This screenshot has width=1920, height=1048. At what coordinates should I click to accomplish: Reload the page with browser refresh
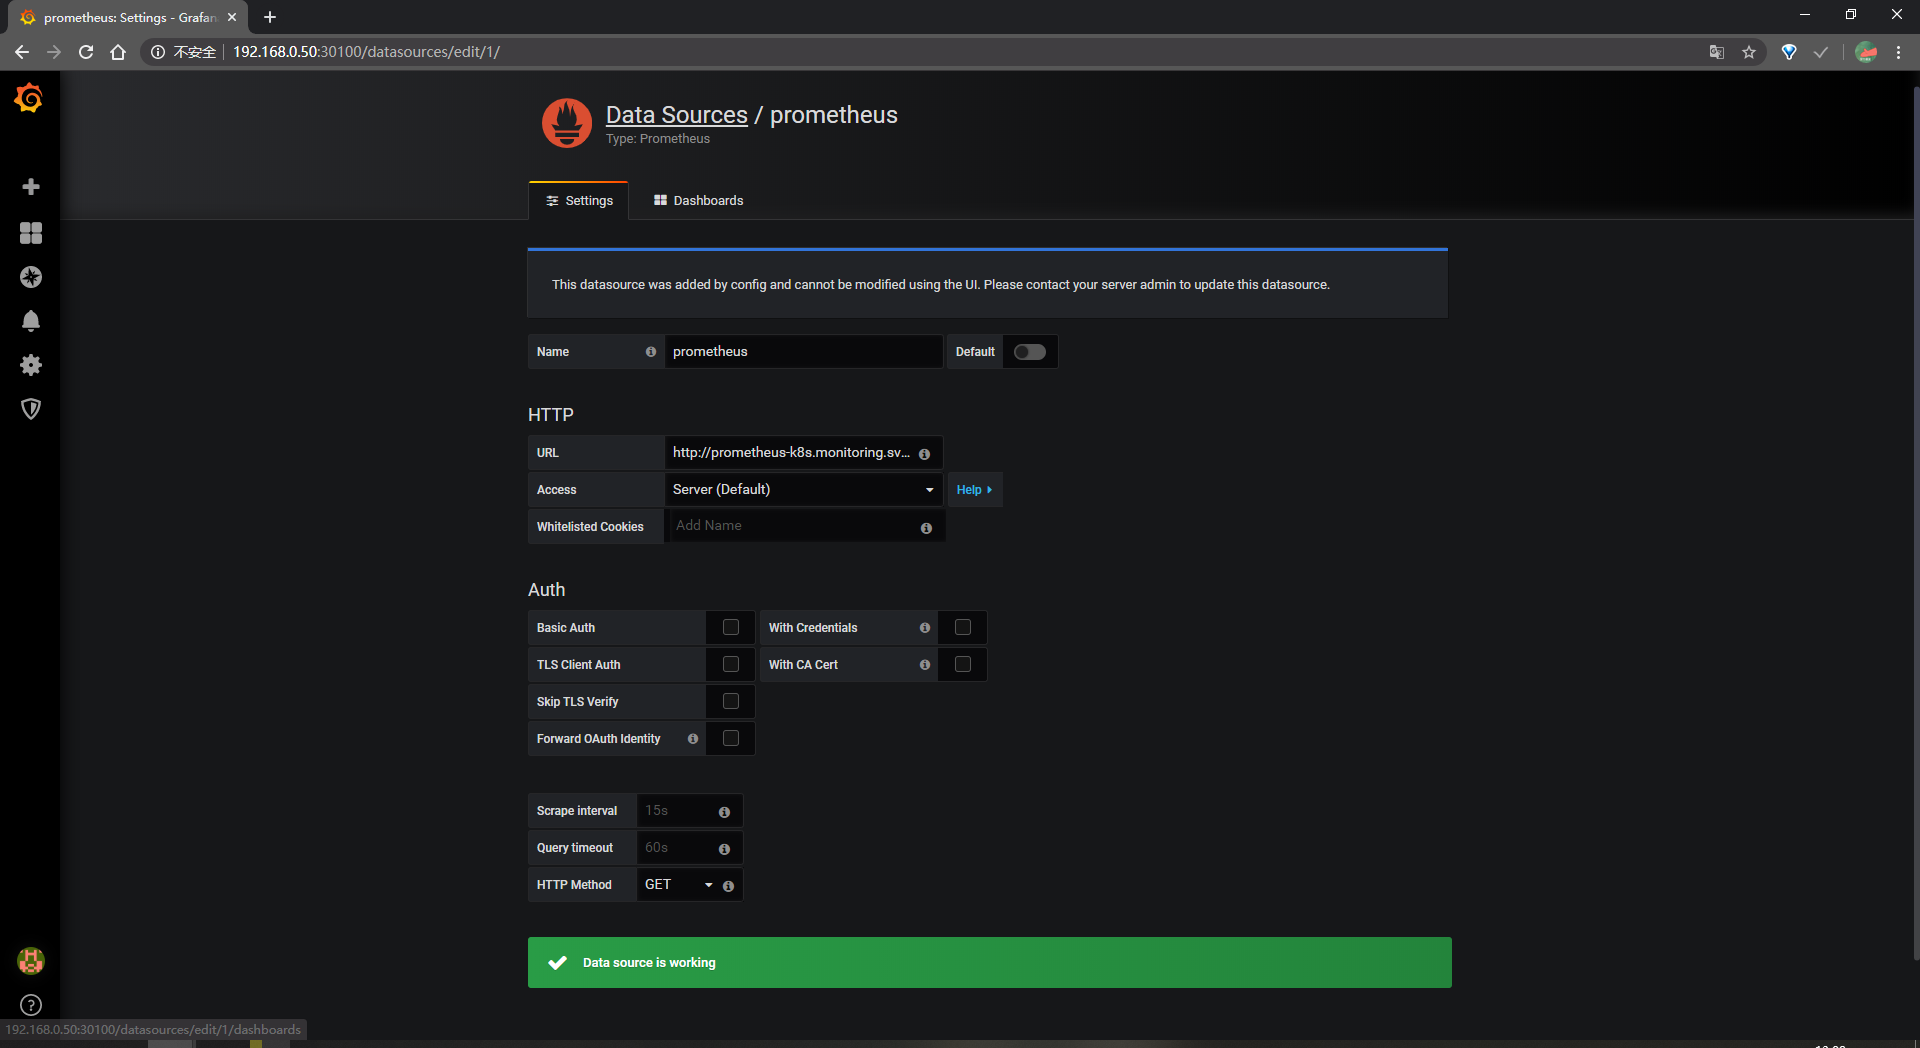point(86,52)
